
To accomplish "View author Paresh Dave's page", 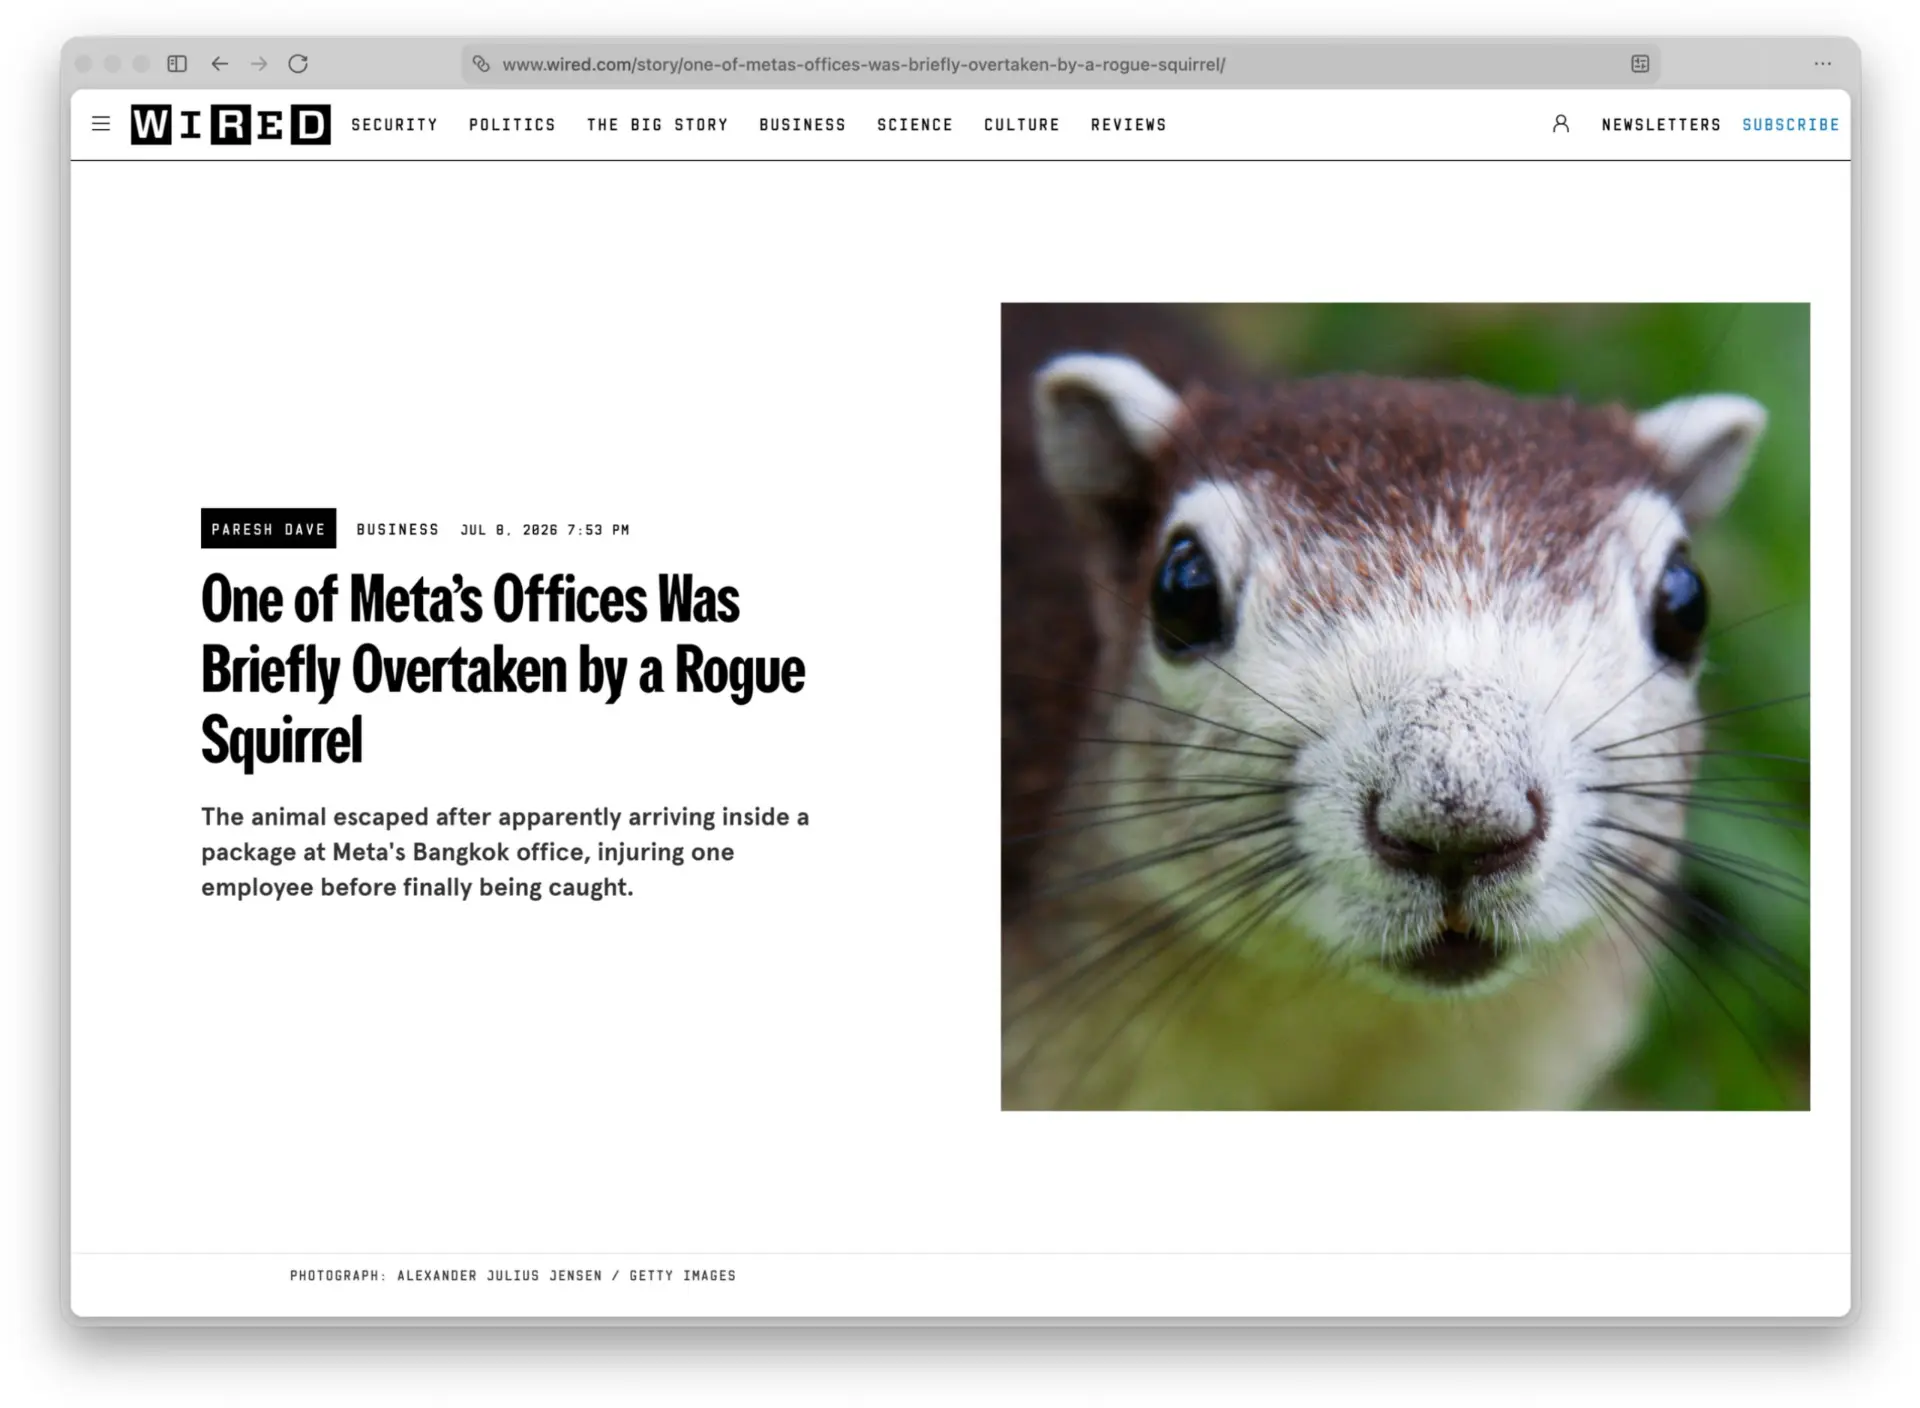I will (x=268, y=529).
